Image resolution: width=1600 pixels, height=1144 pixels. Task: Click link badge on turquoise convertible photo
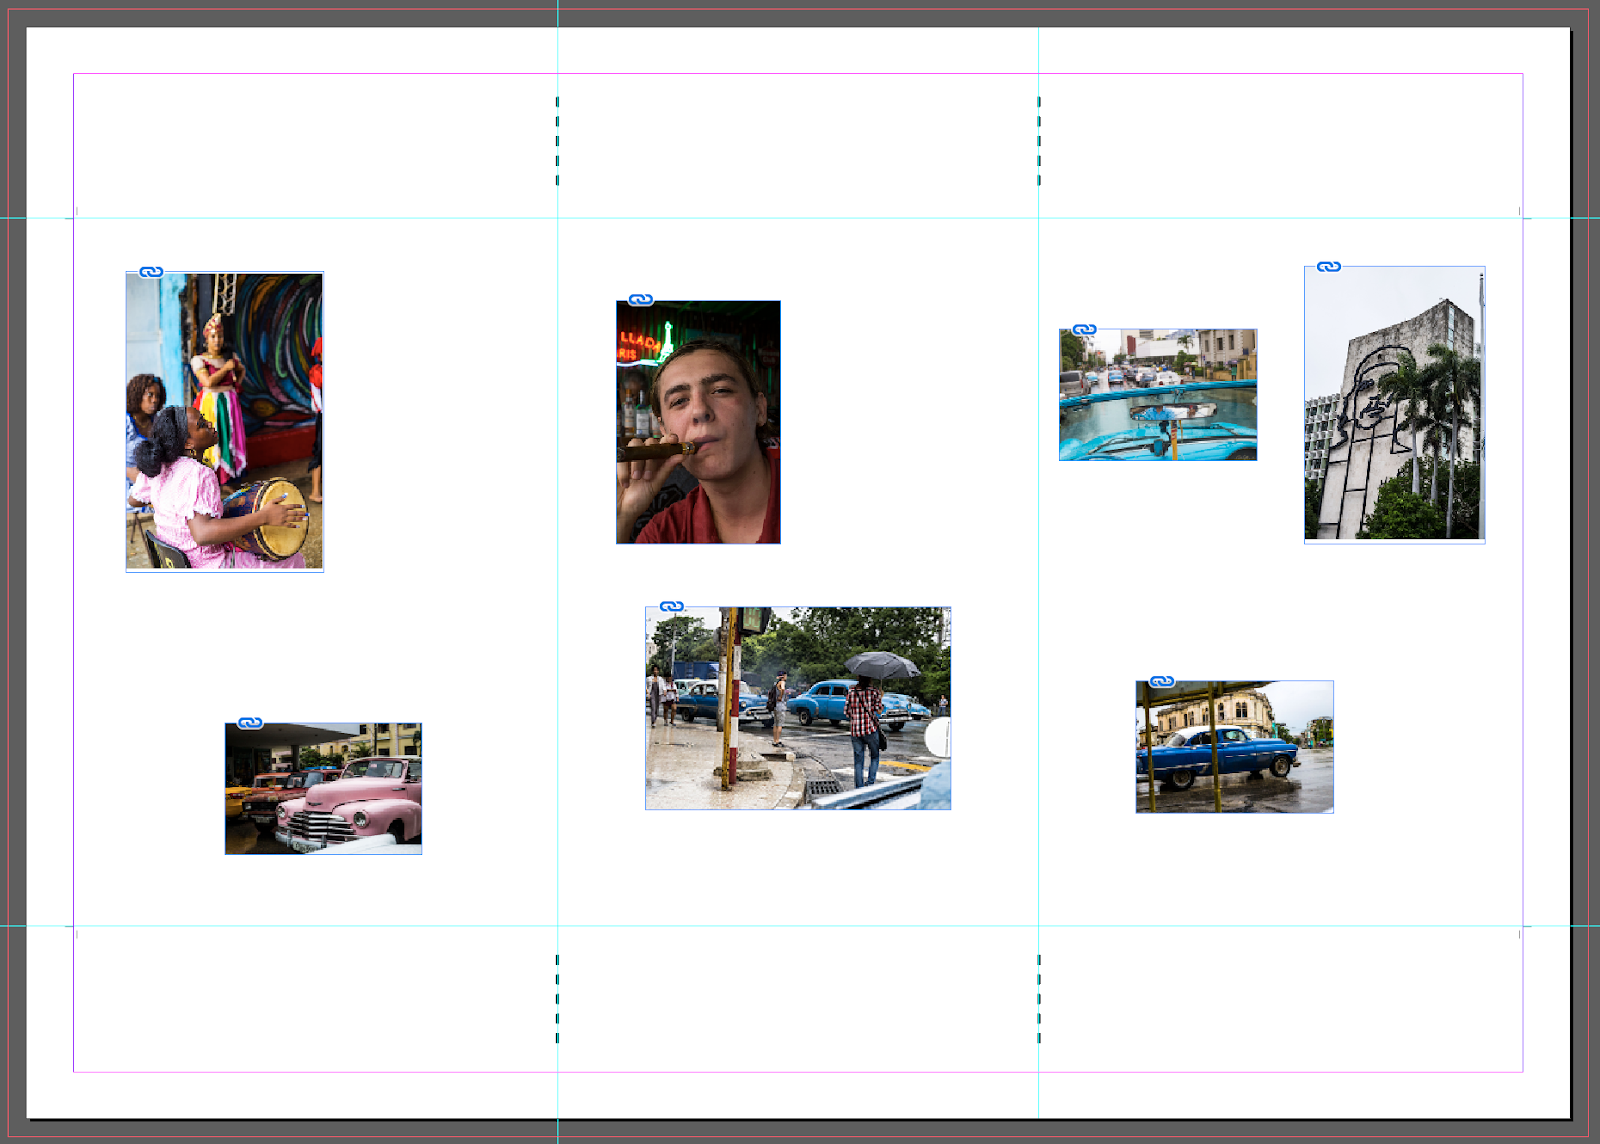click(1084, 330)
